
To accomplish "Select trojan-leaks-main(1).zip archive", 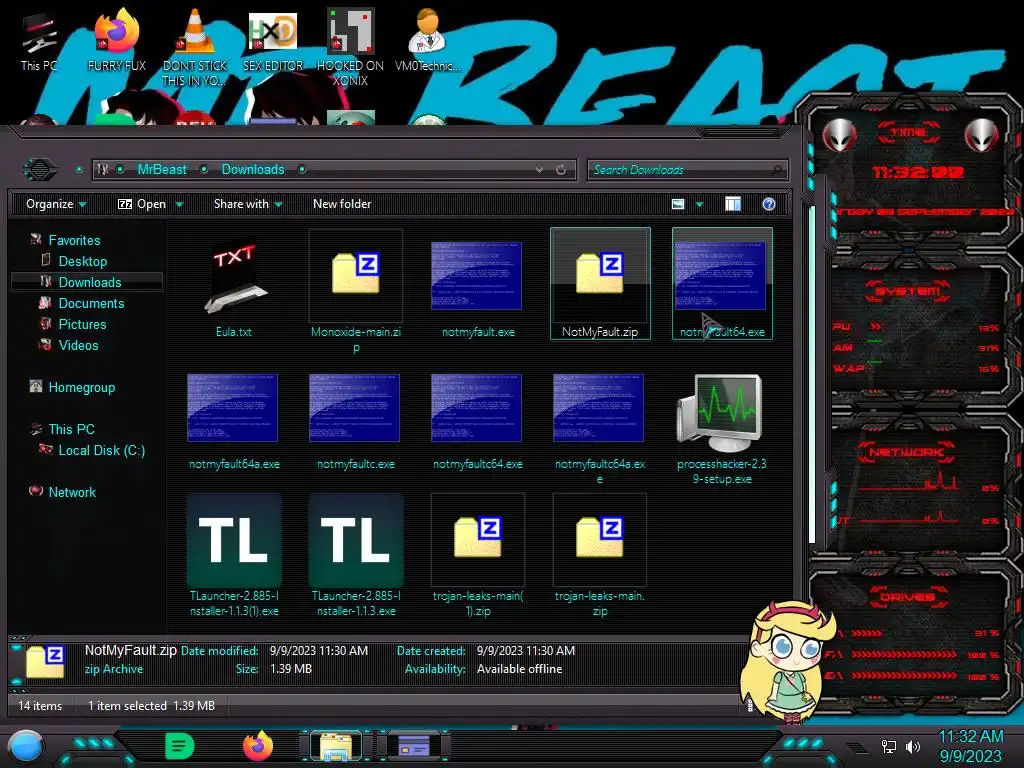I will [x=477, y=556].
